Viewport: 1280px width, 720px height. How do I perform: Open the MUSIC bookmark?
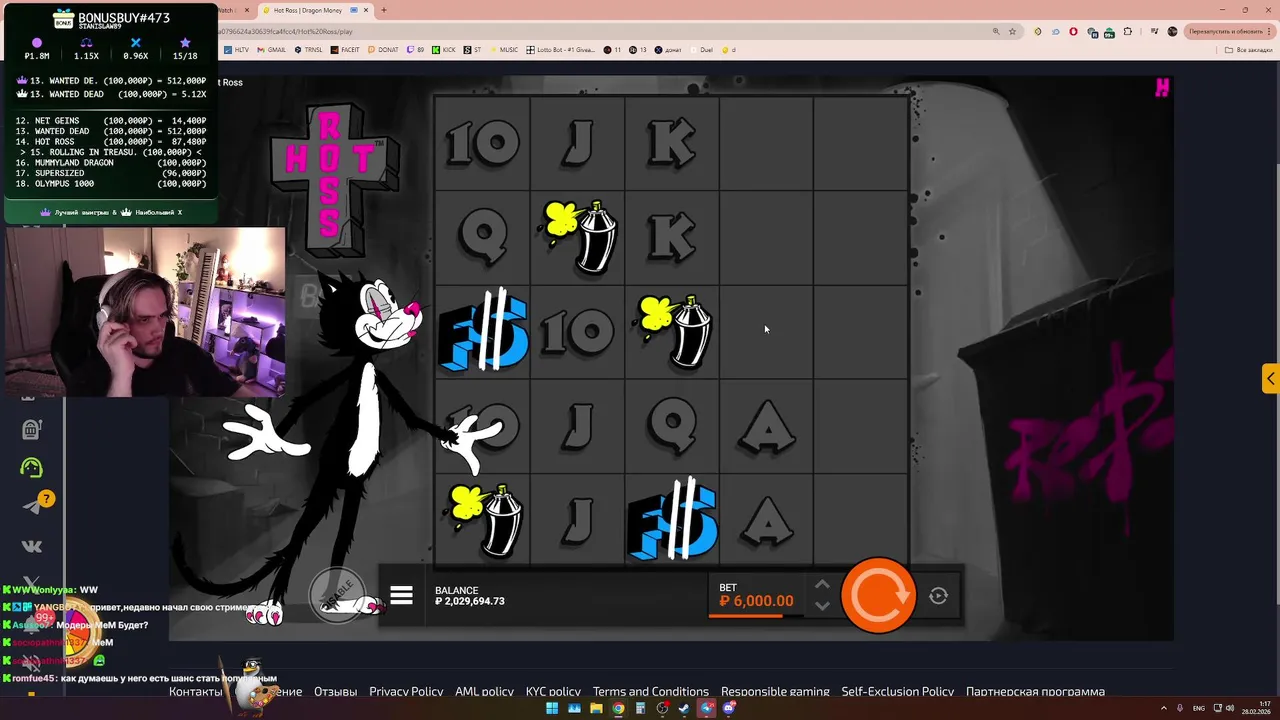click(503, 50)
